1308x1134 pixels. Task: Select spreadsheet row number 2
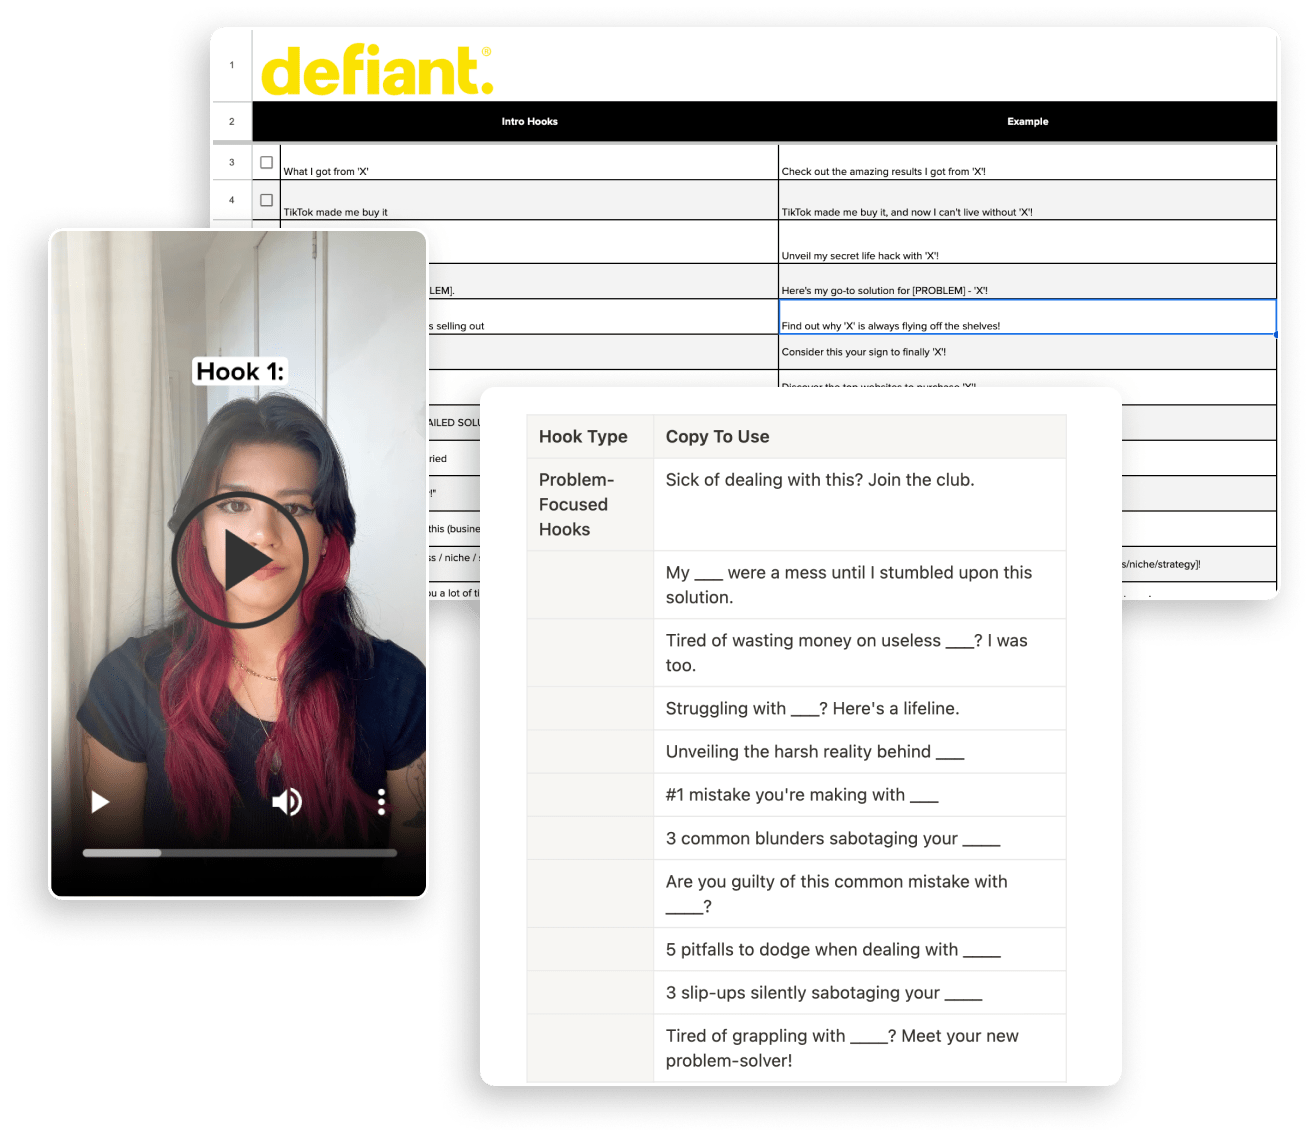(x=232, y=121)
